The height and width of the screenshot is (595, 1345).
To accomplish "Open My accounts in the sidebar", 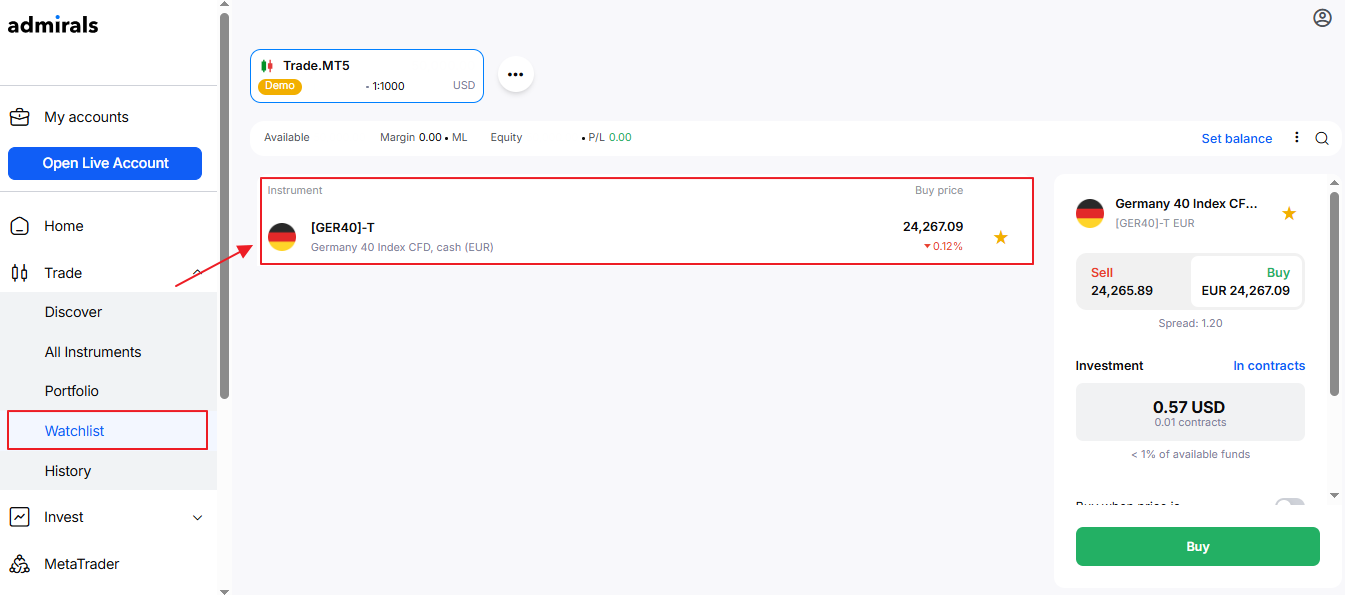I will tap(86, 117).
